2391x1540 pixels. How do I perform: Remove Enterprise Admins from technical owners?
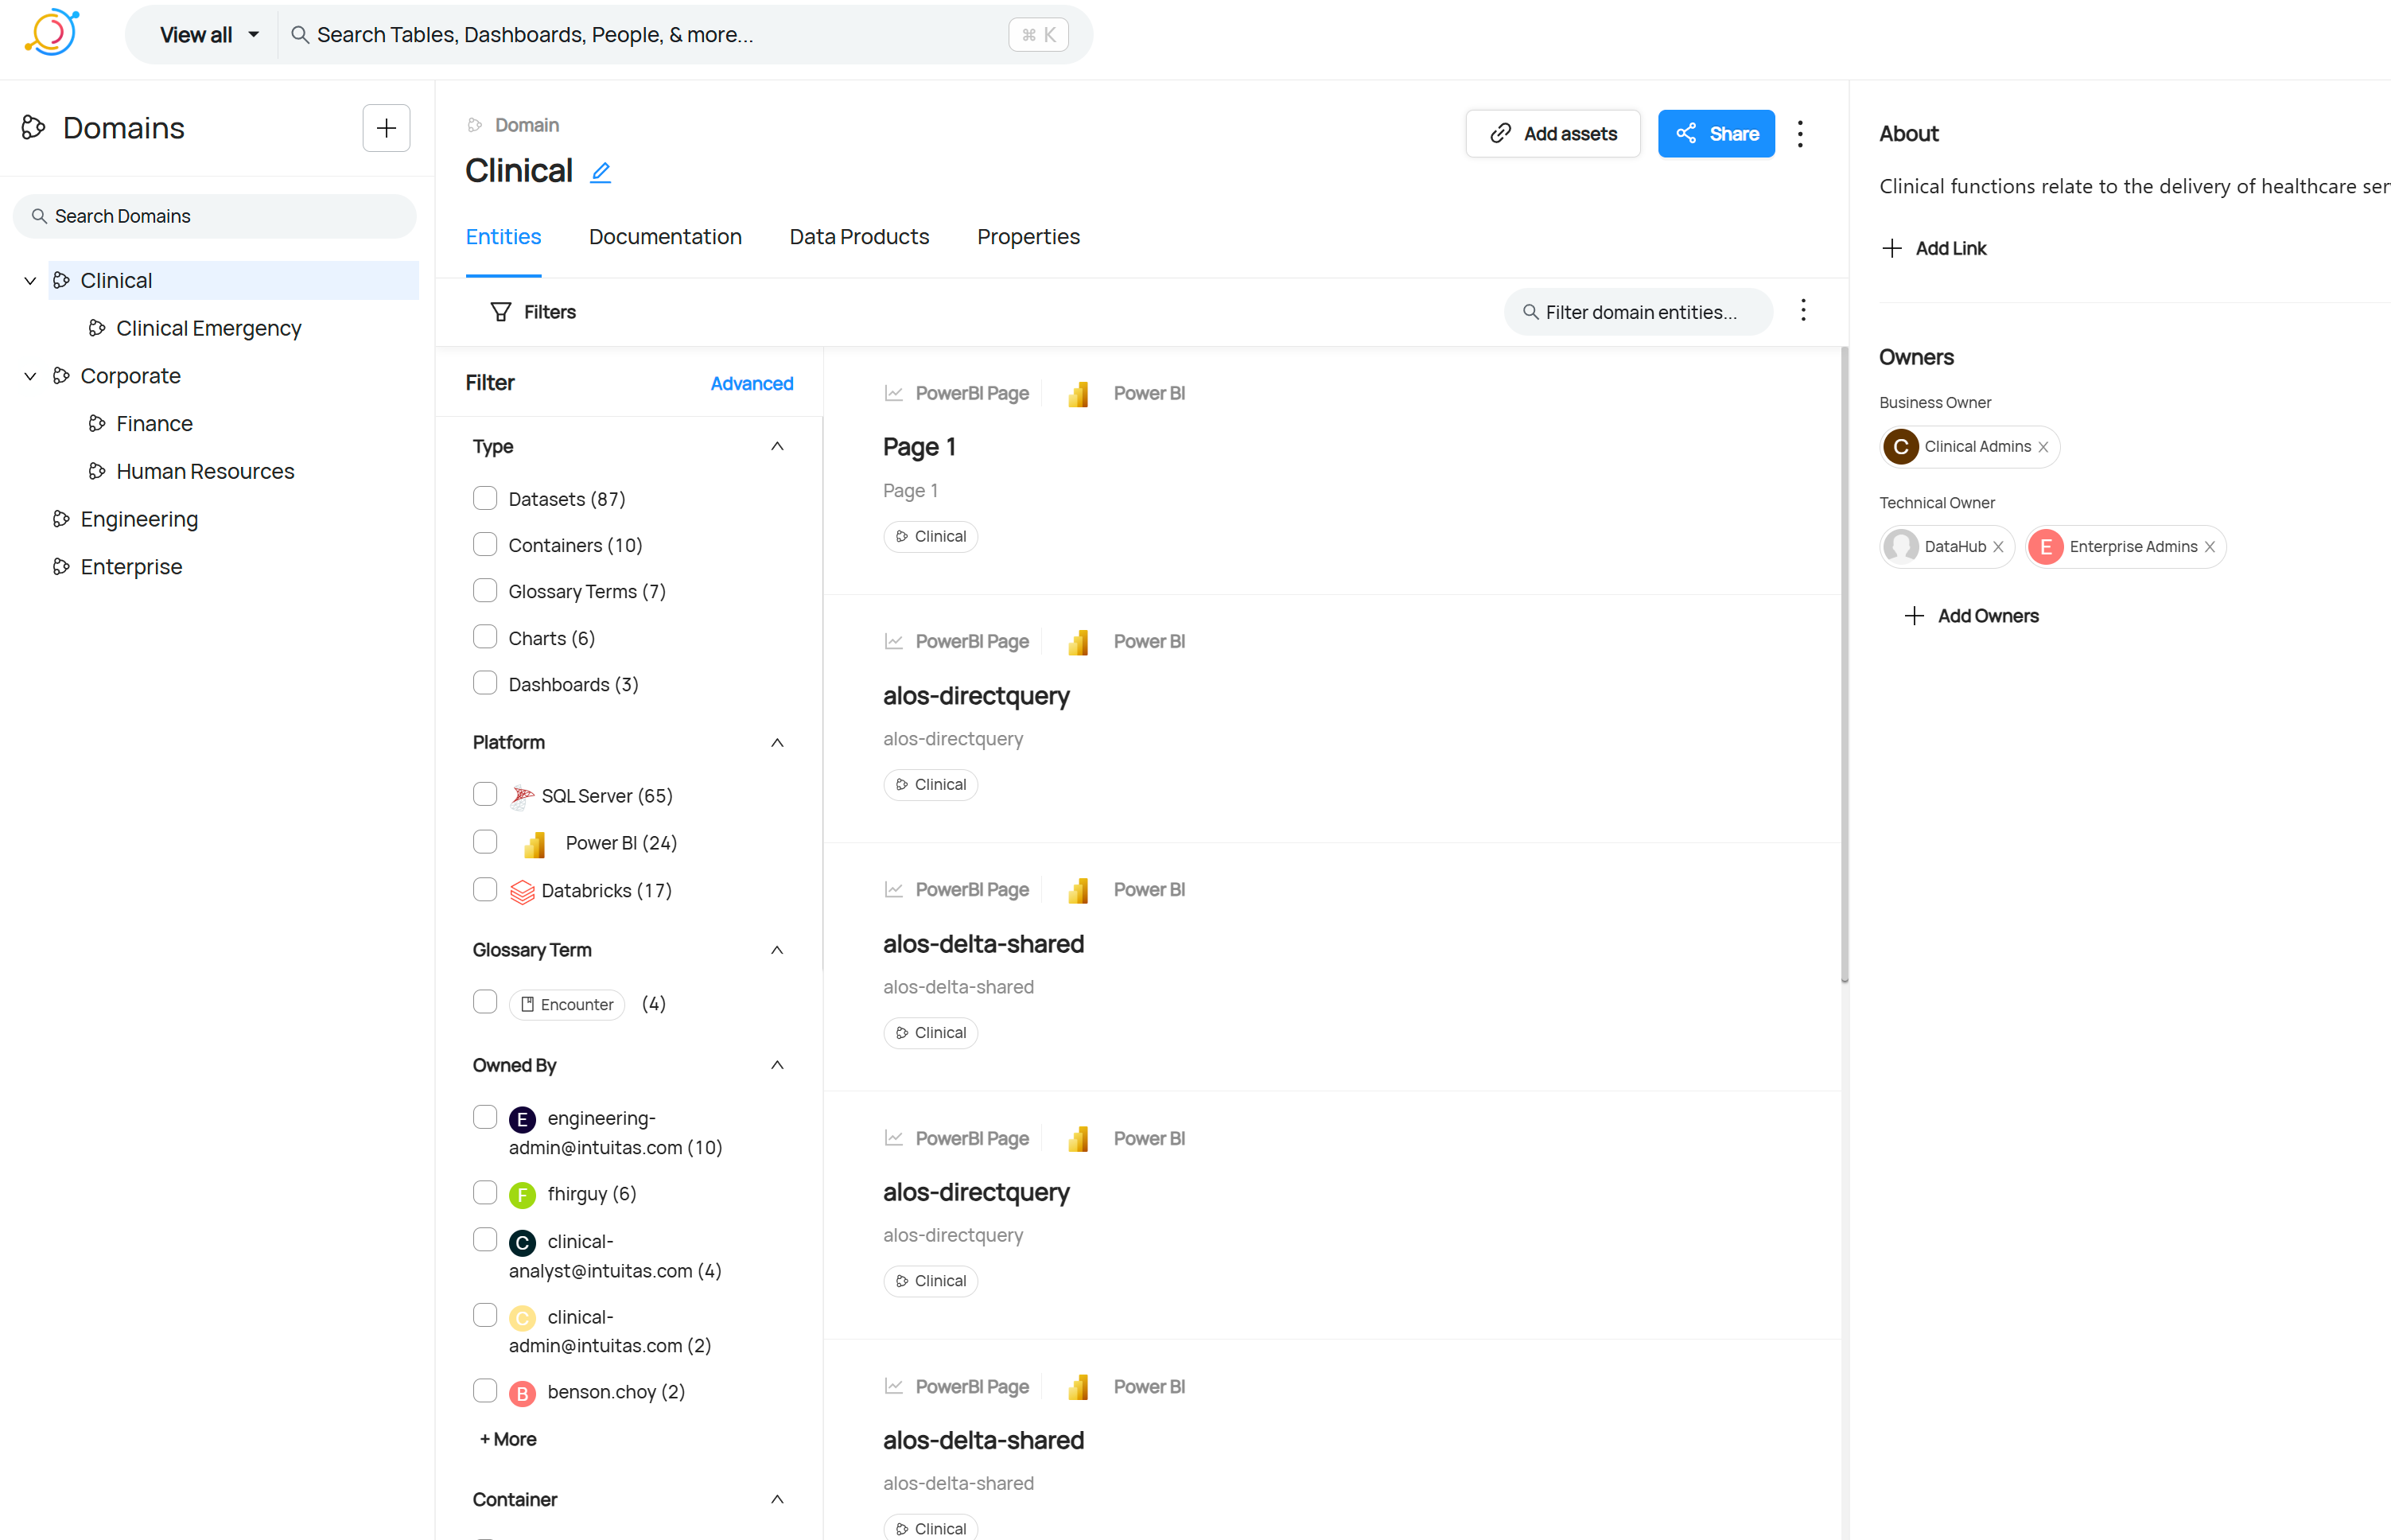[x=2210, y=547]
